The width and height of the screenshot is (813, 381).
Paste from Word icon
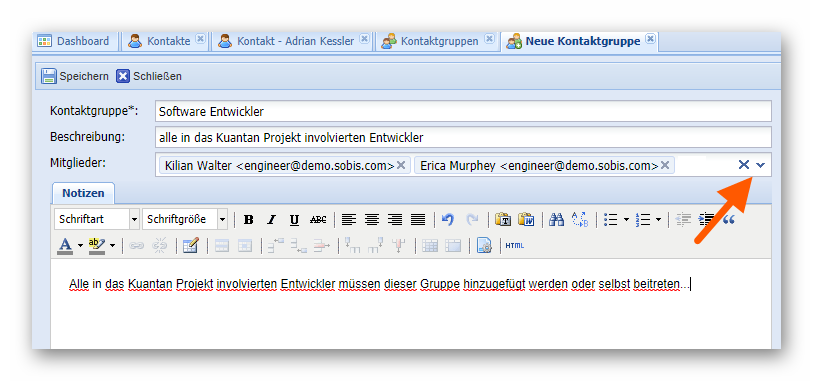pos(526,220)
